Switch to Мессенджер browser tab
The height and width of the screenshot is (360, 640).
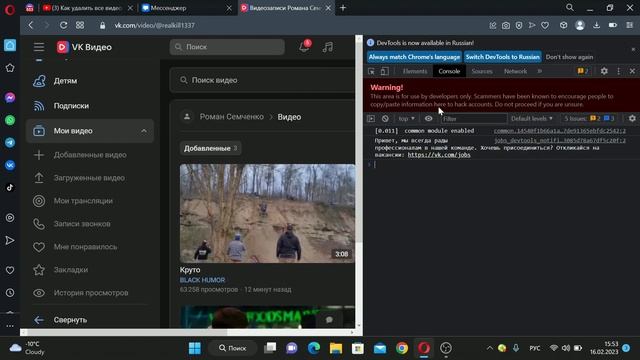coord(186,8)
